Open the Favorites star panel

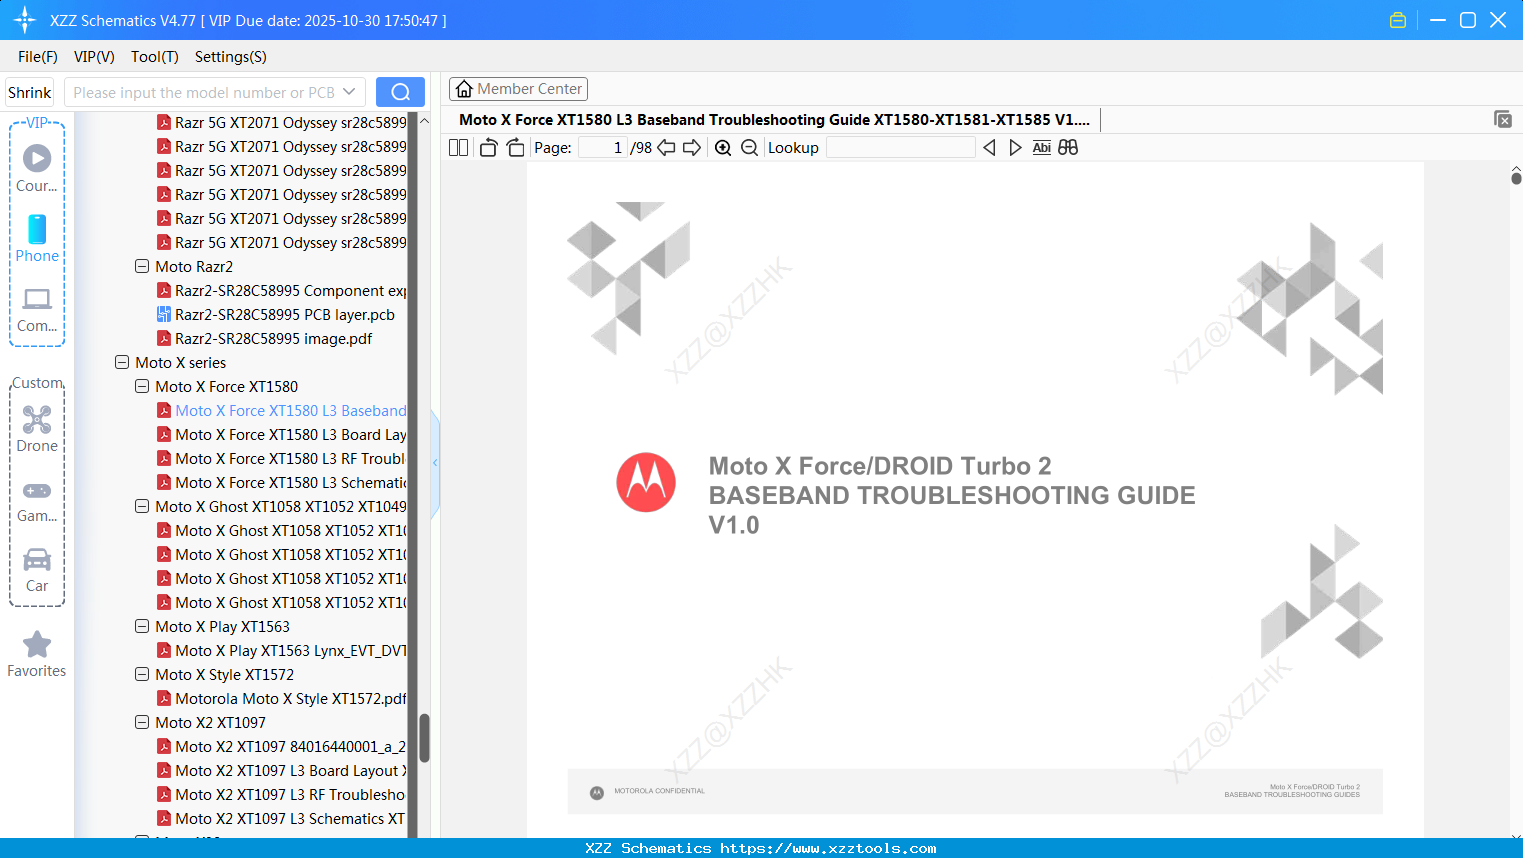(37, 654)
